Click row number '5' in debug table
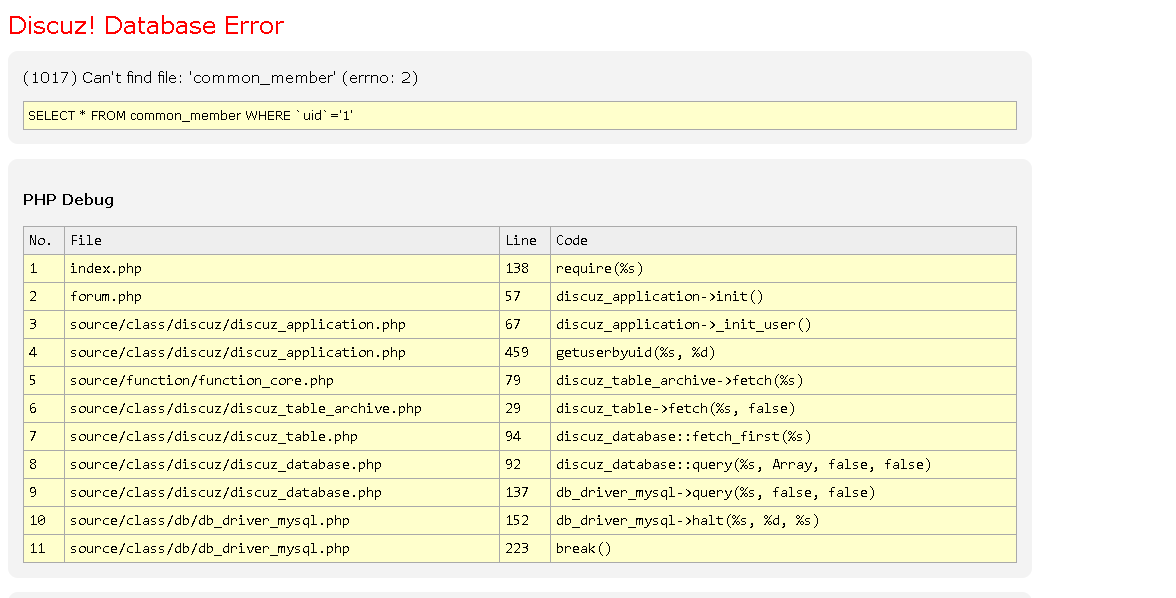1176x598 pixels. (44, 380)
